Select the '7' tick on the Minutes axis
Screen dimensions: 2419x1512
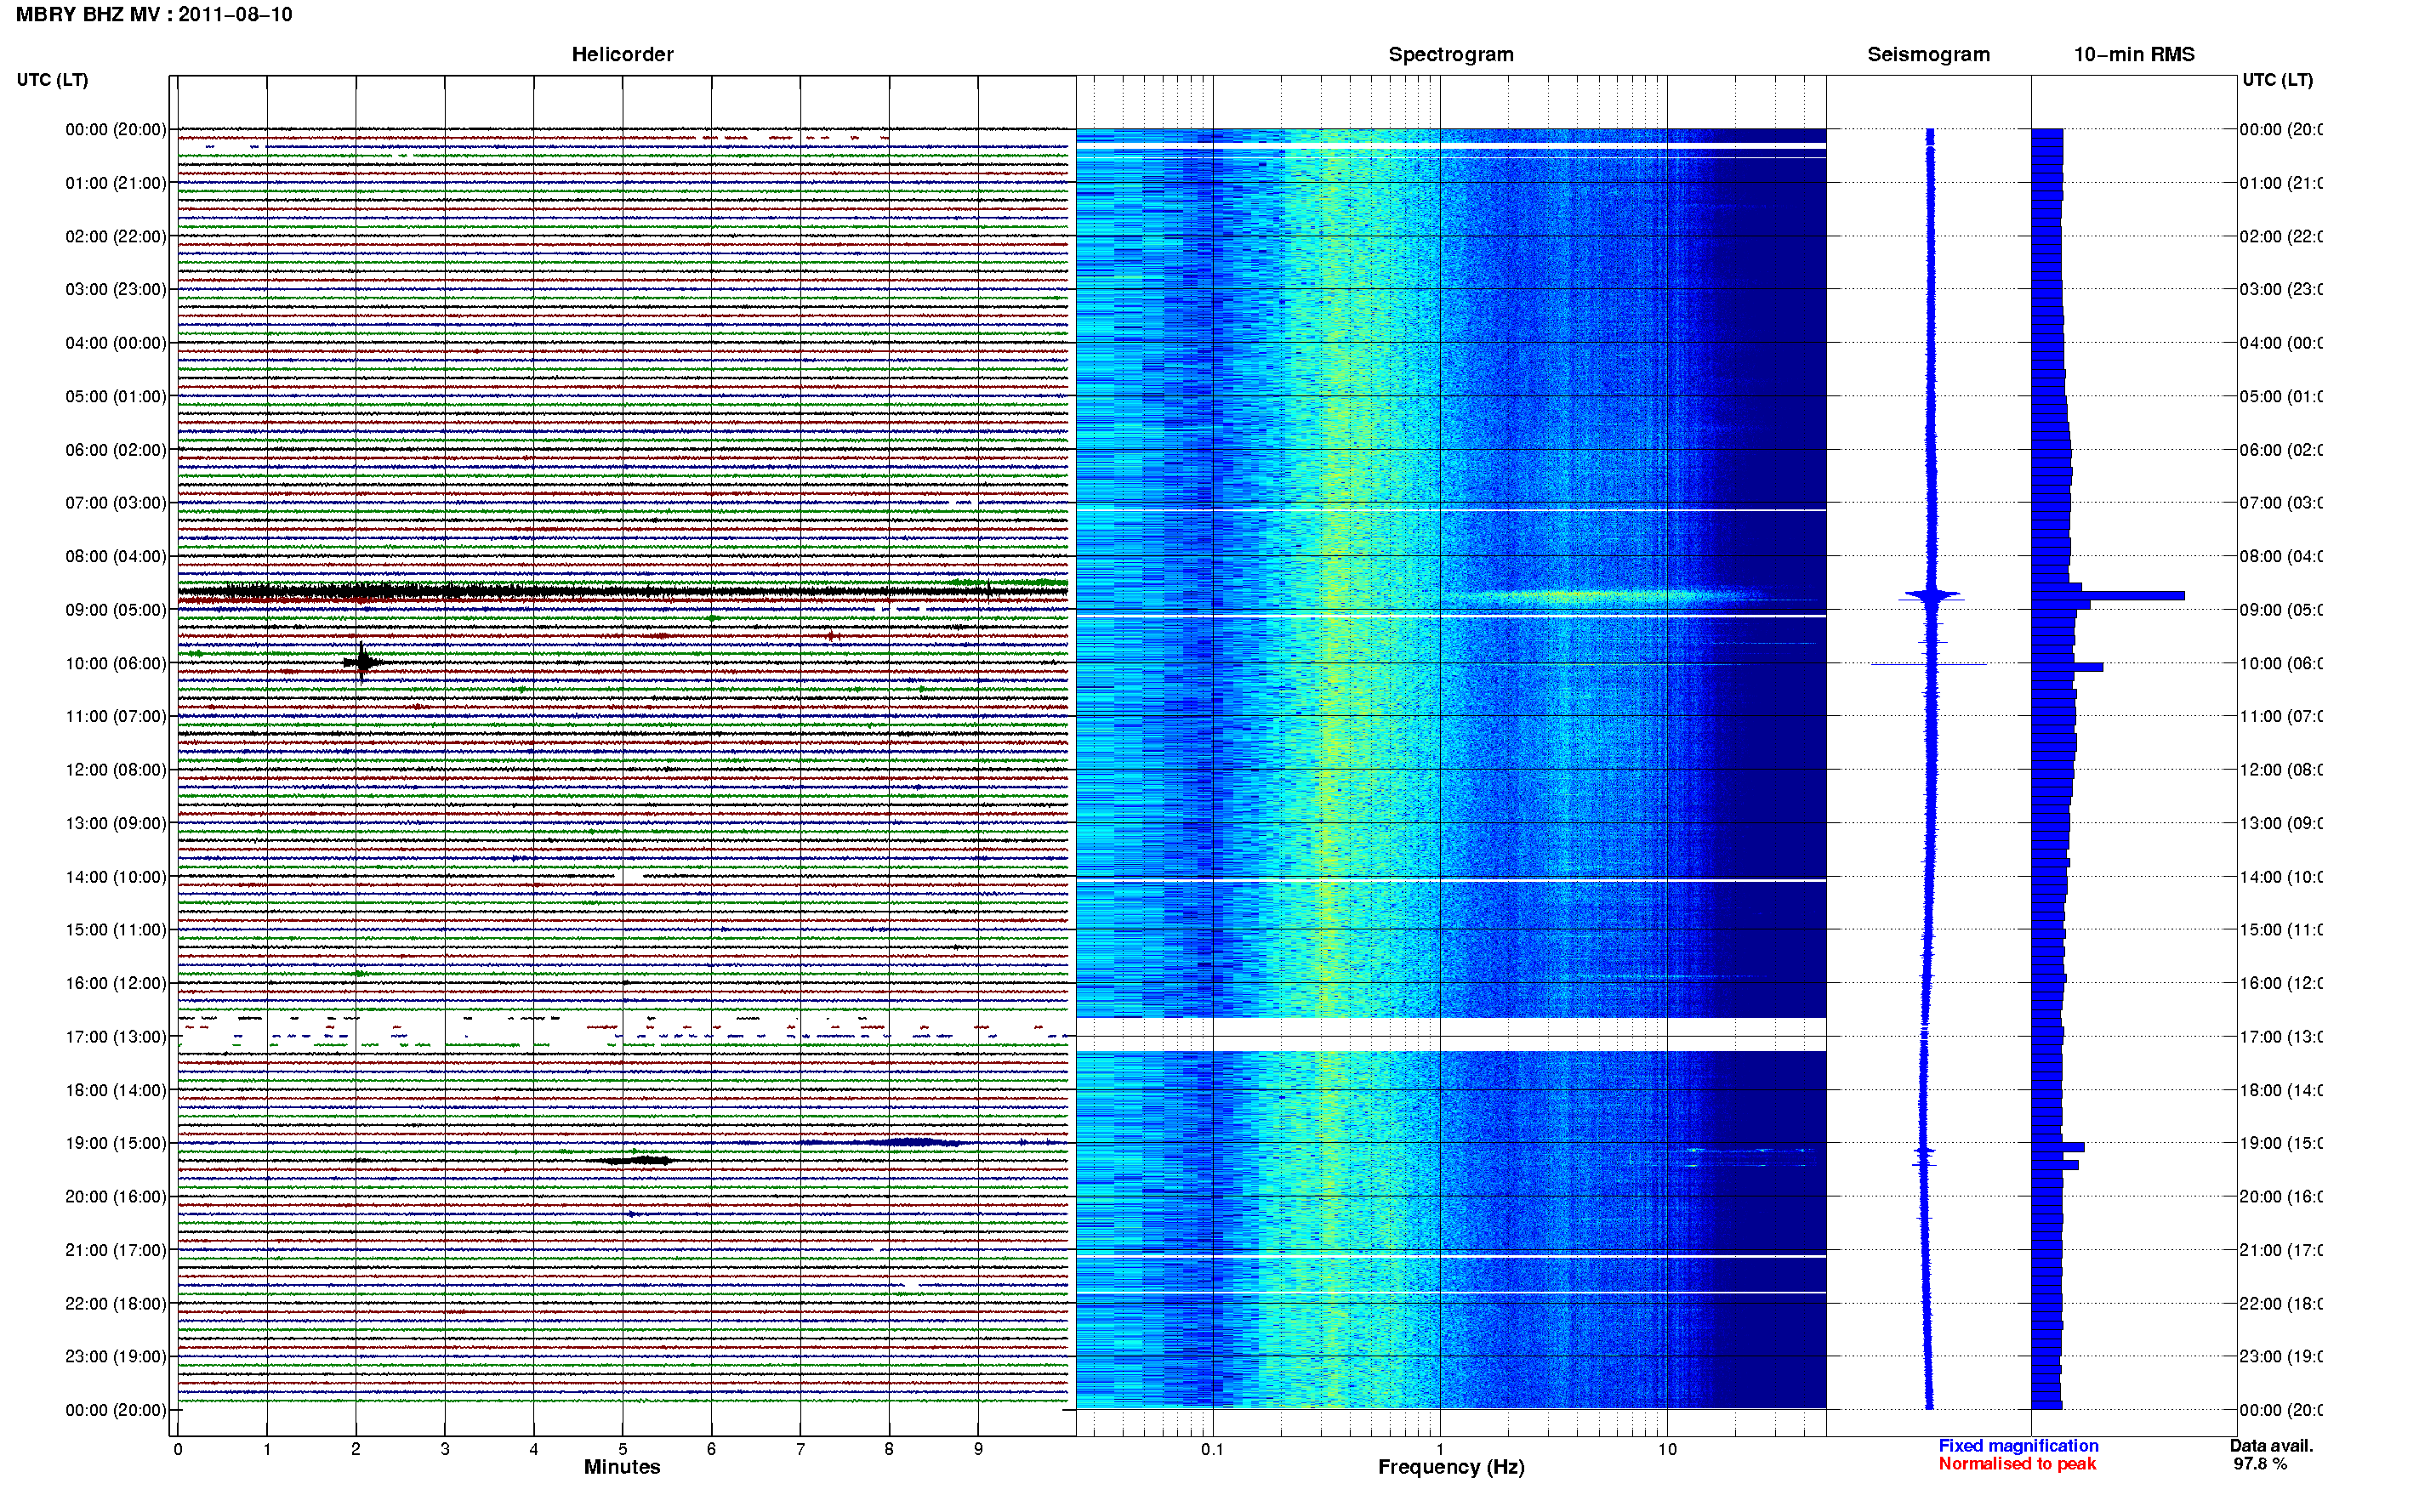point(800,1449)
